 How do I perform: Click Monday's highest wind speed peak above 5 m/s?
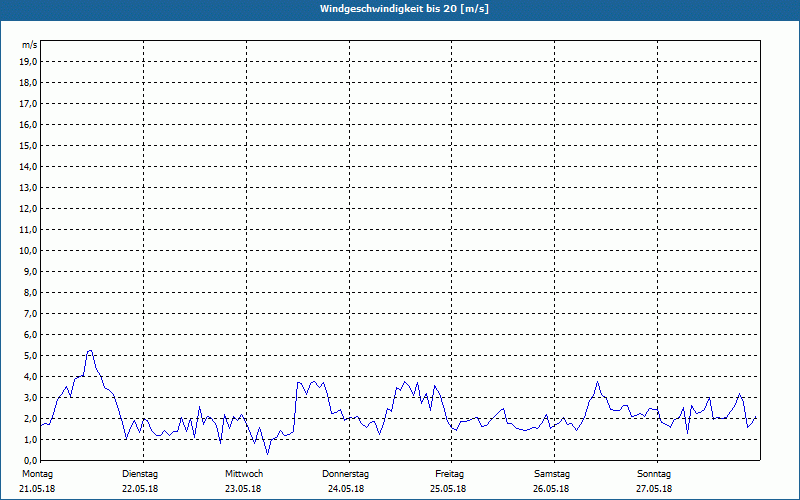[x=90, y=351]
